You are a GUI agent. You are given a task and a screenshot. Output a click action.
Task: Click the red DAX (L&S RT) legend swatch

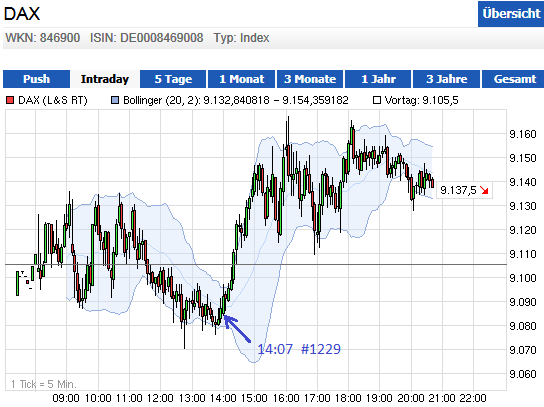coord(10,101)
